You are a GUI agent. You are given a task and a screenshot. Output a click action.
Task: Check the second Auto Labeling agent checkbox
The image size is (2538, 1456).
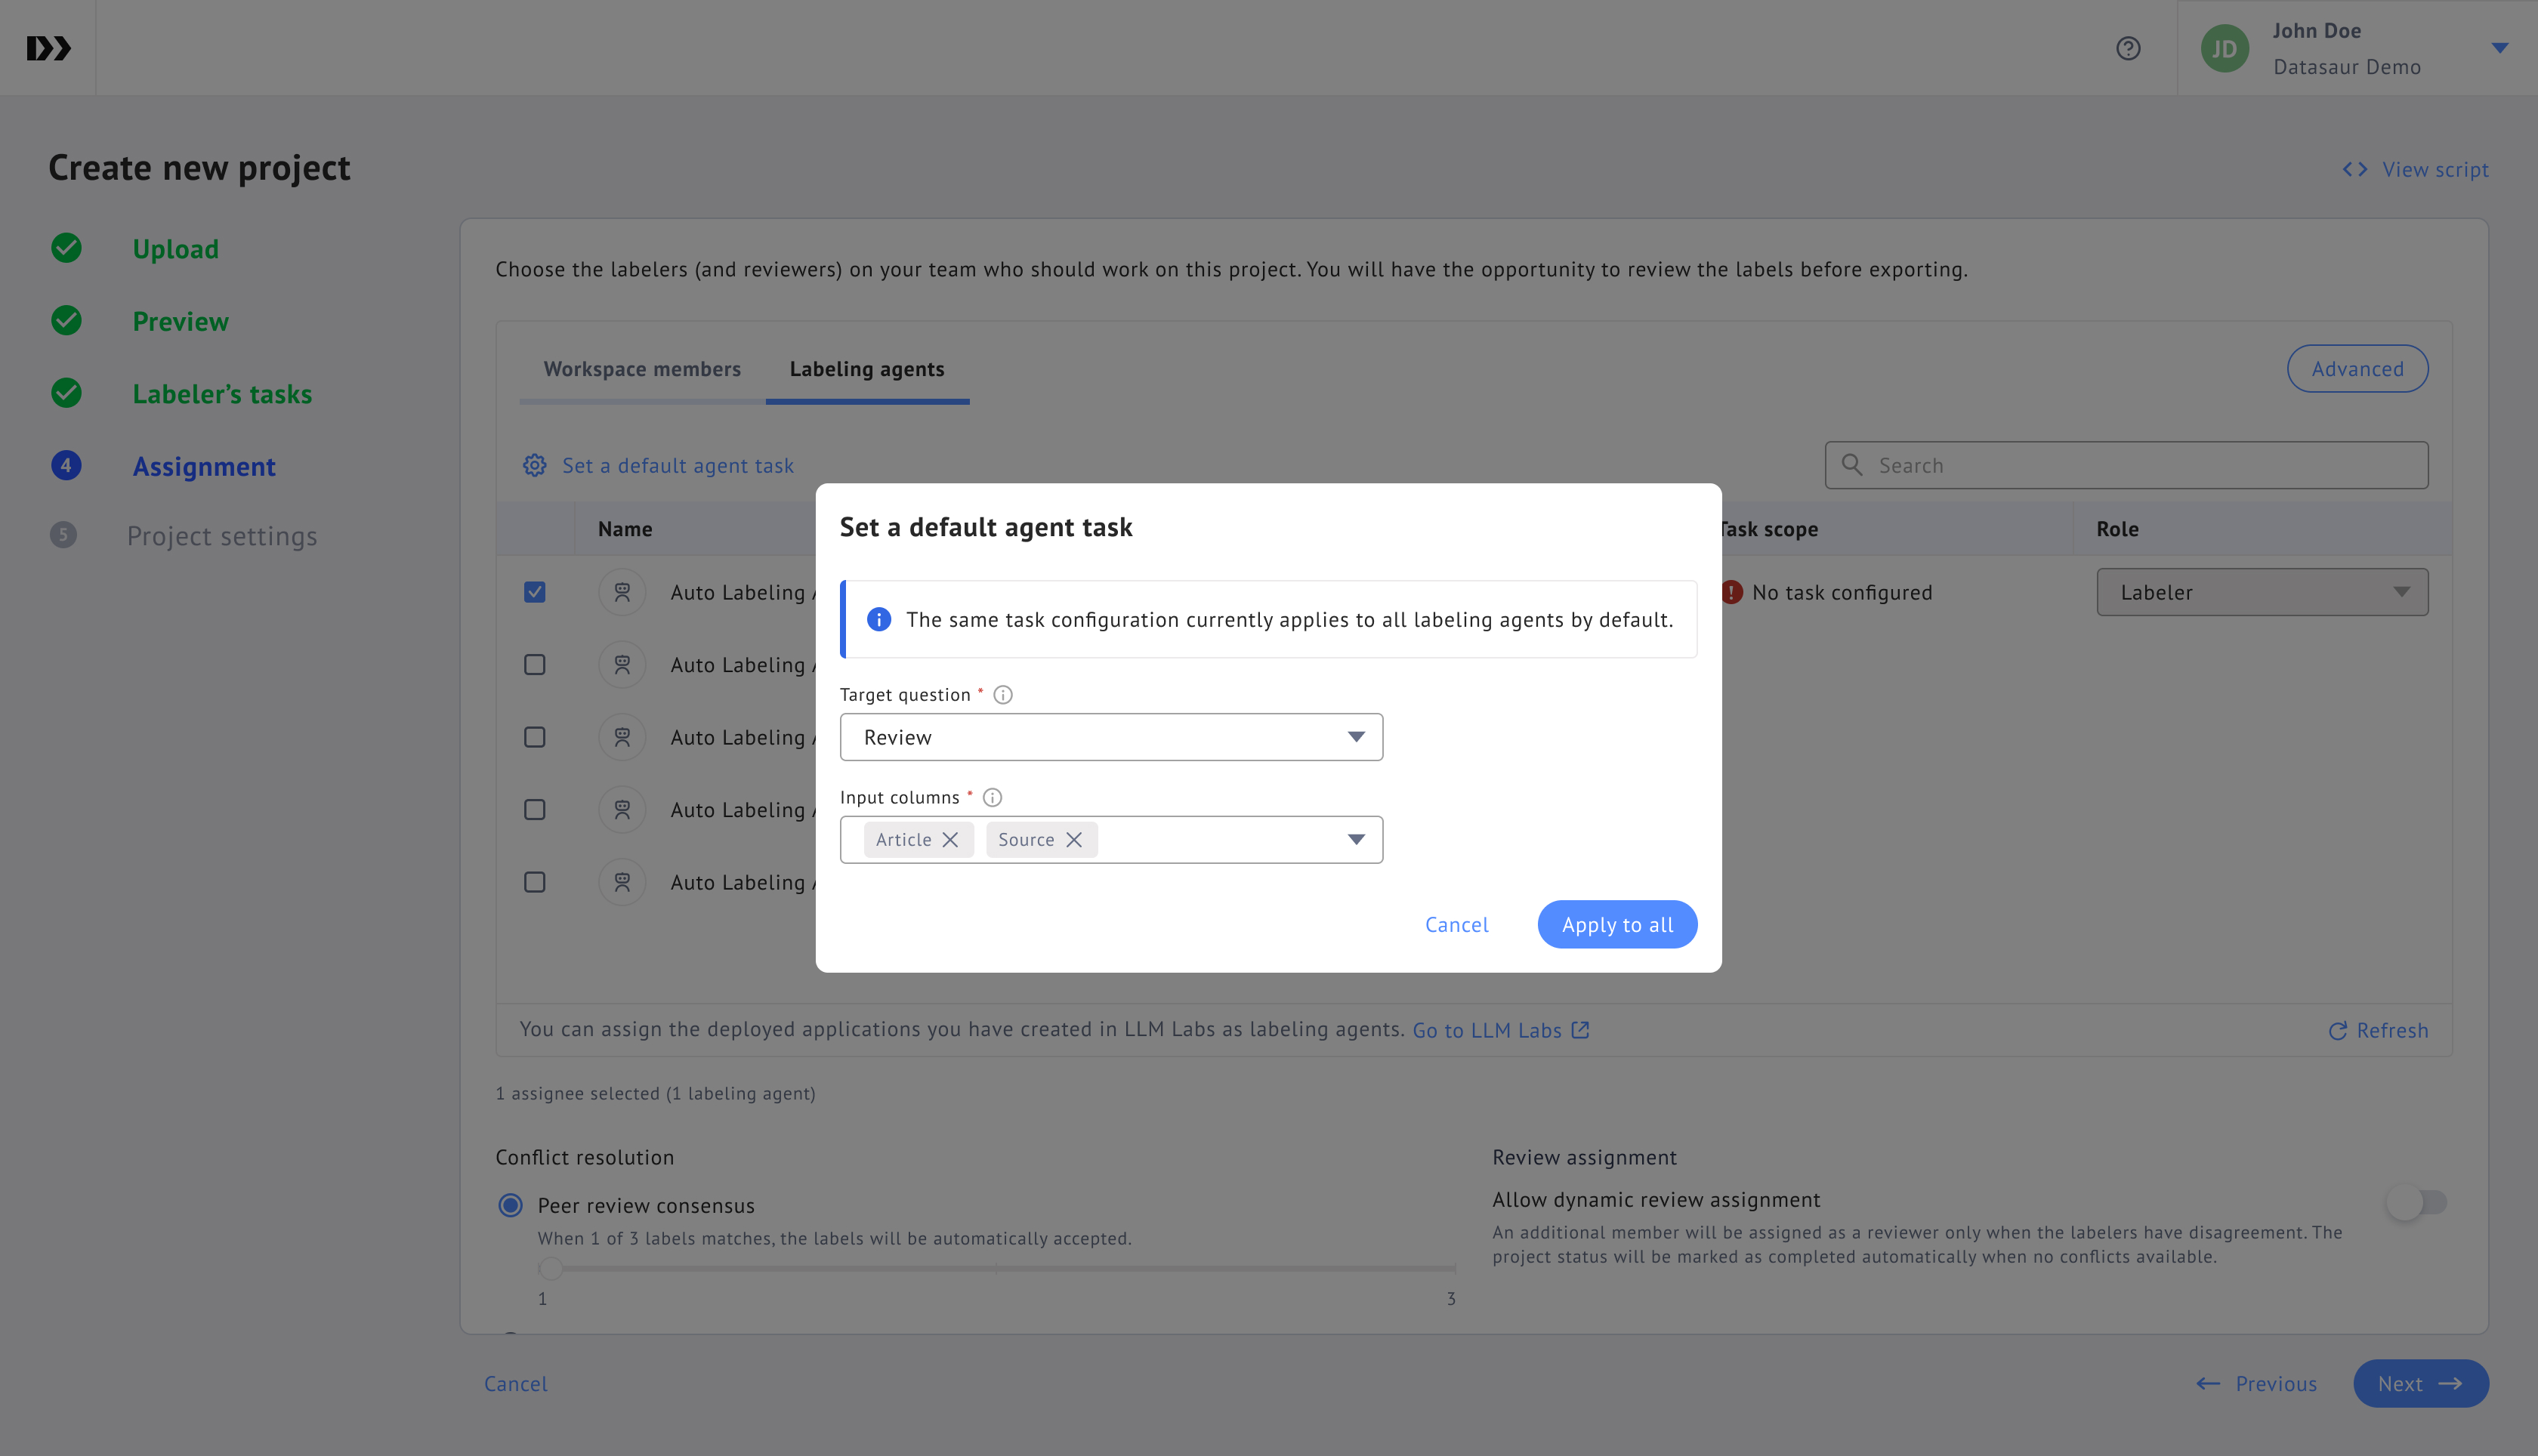click(x=535, y=665)
